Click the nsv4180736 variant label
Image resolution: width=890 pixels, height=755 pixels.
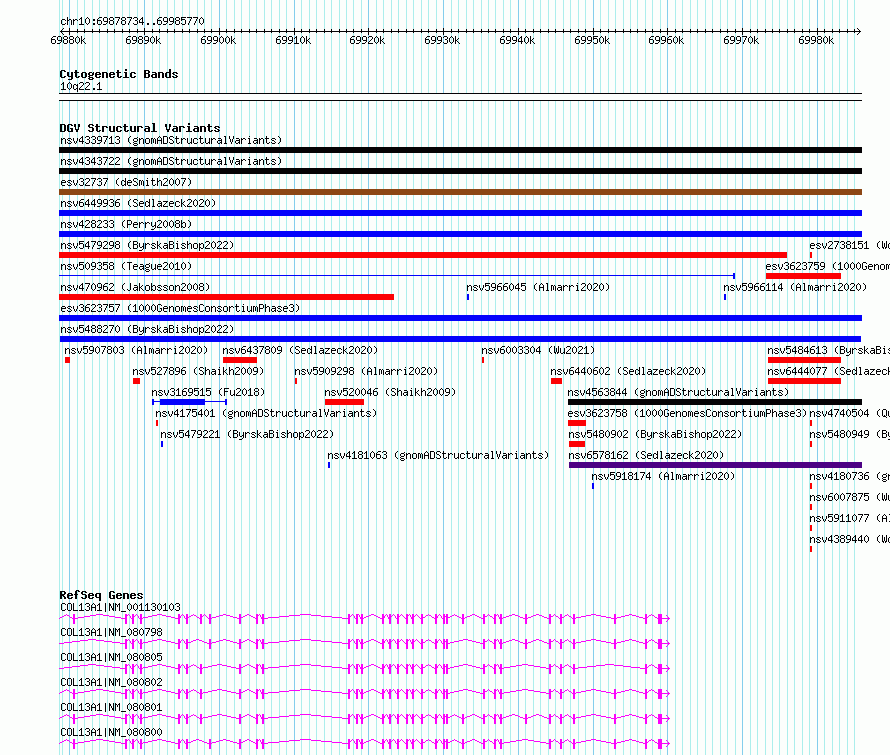tap(849, 476)
